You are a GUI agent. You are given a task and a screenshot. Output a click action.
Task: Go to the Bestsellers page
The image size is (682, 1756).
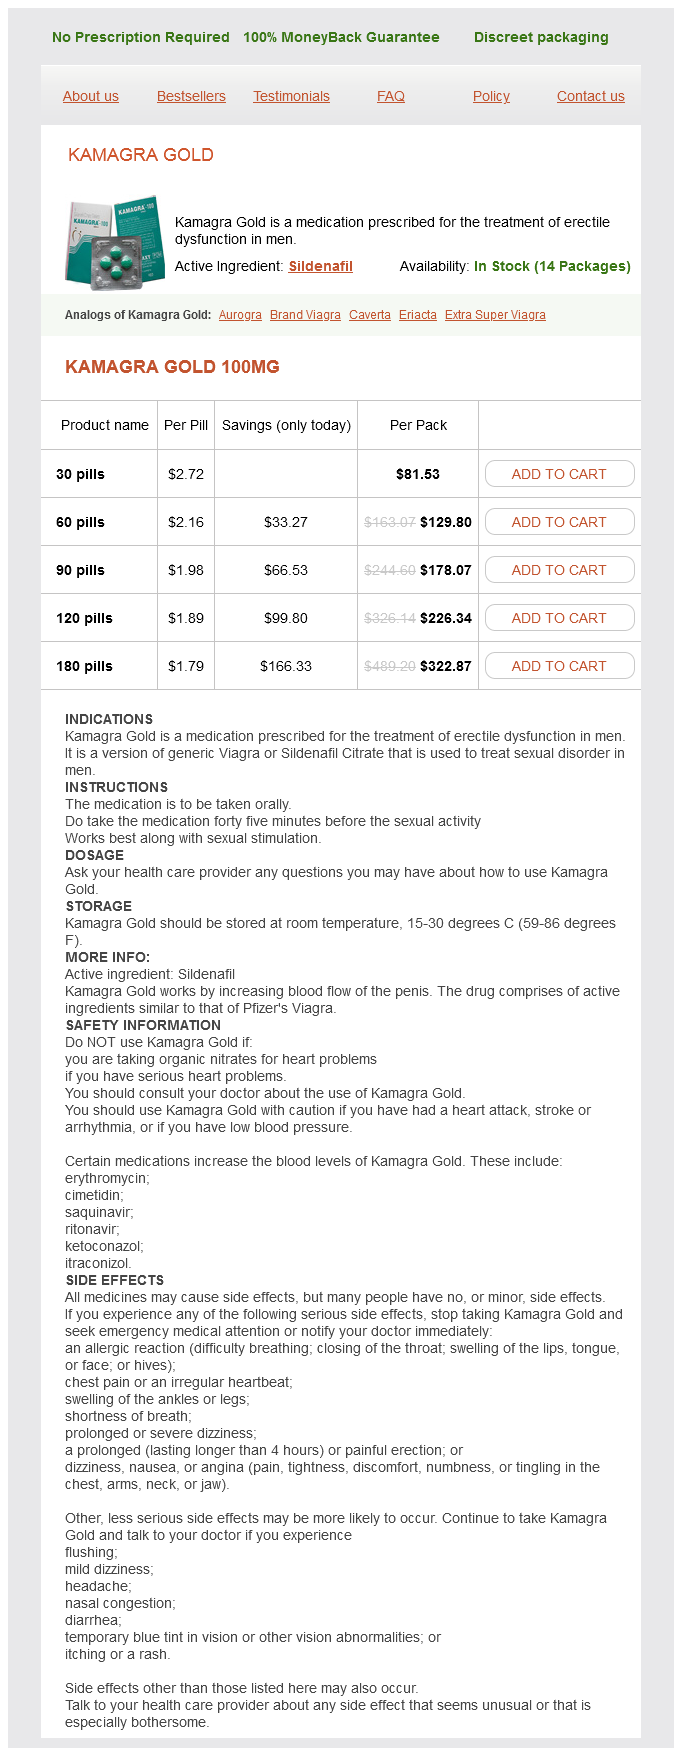point(191,96)
